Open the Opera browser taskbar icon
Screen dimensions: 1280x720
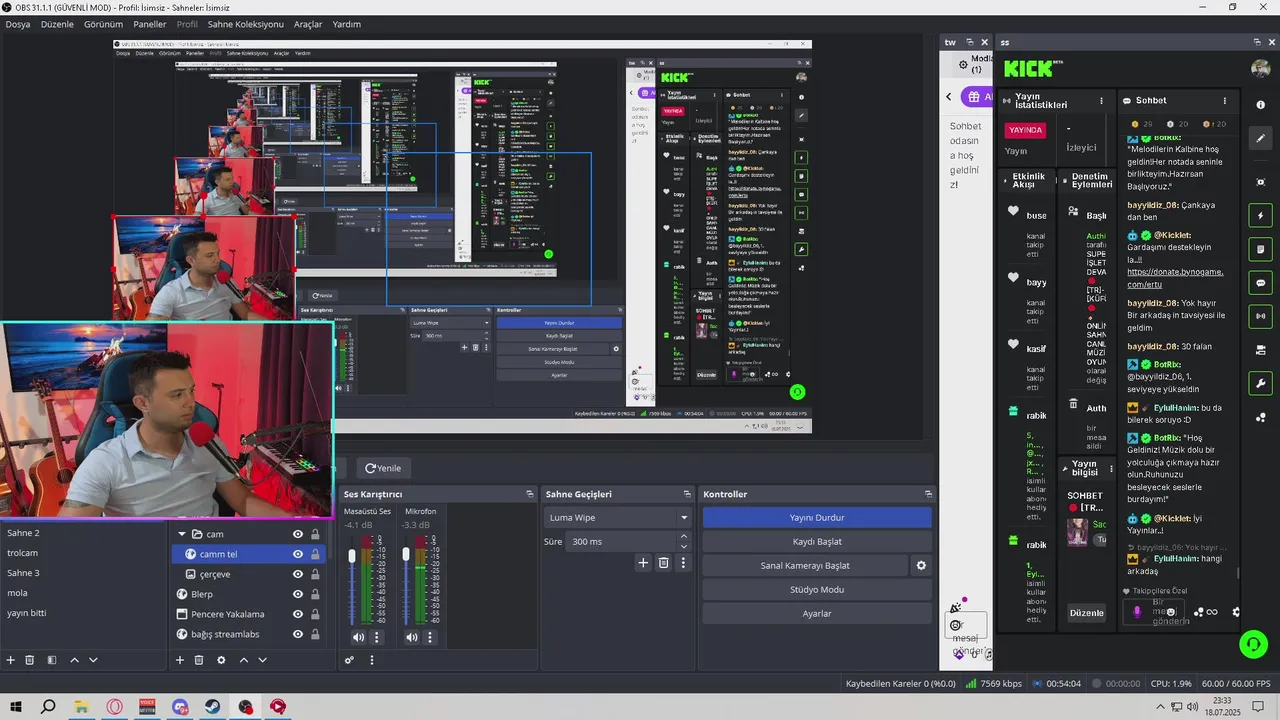[114, 706]
